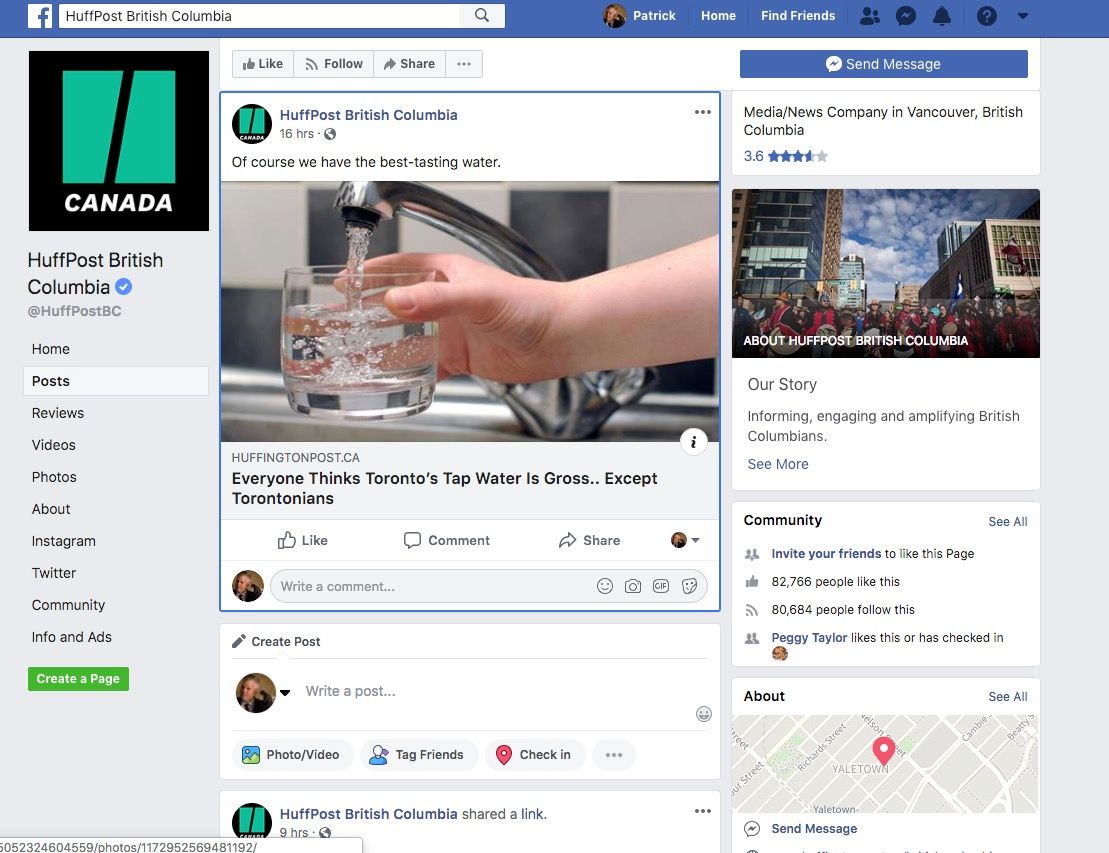Like the Toronto tap water post
Screen dimensions: 1109x853
(302, 540)
